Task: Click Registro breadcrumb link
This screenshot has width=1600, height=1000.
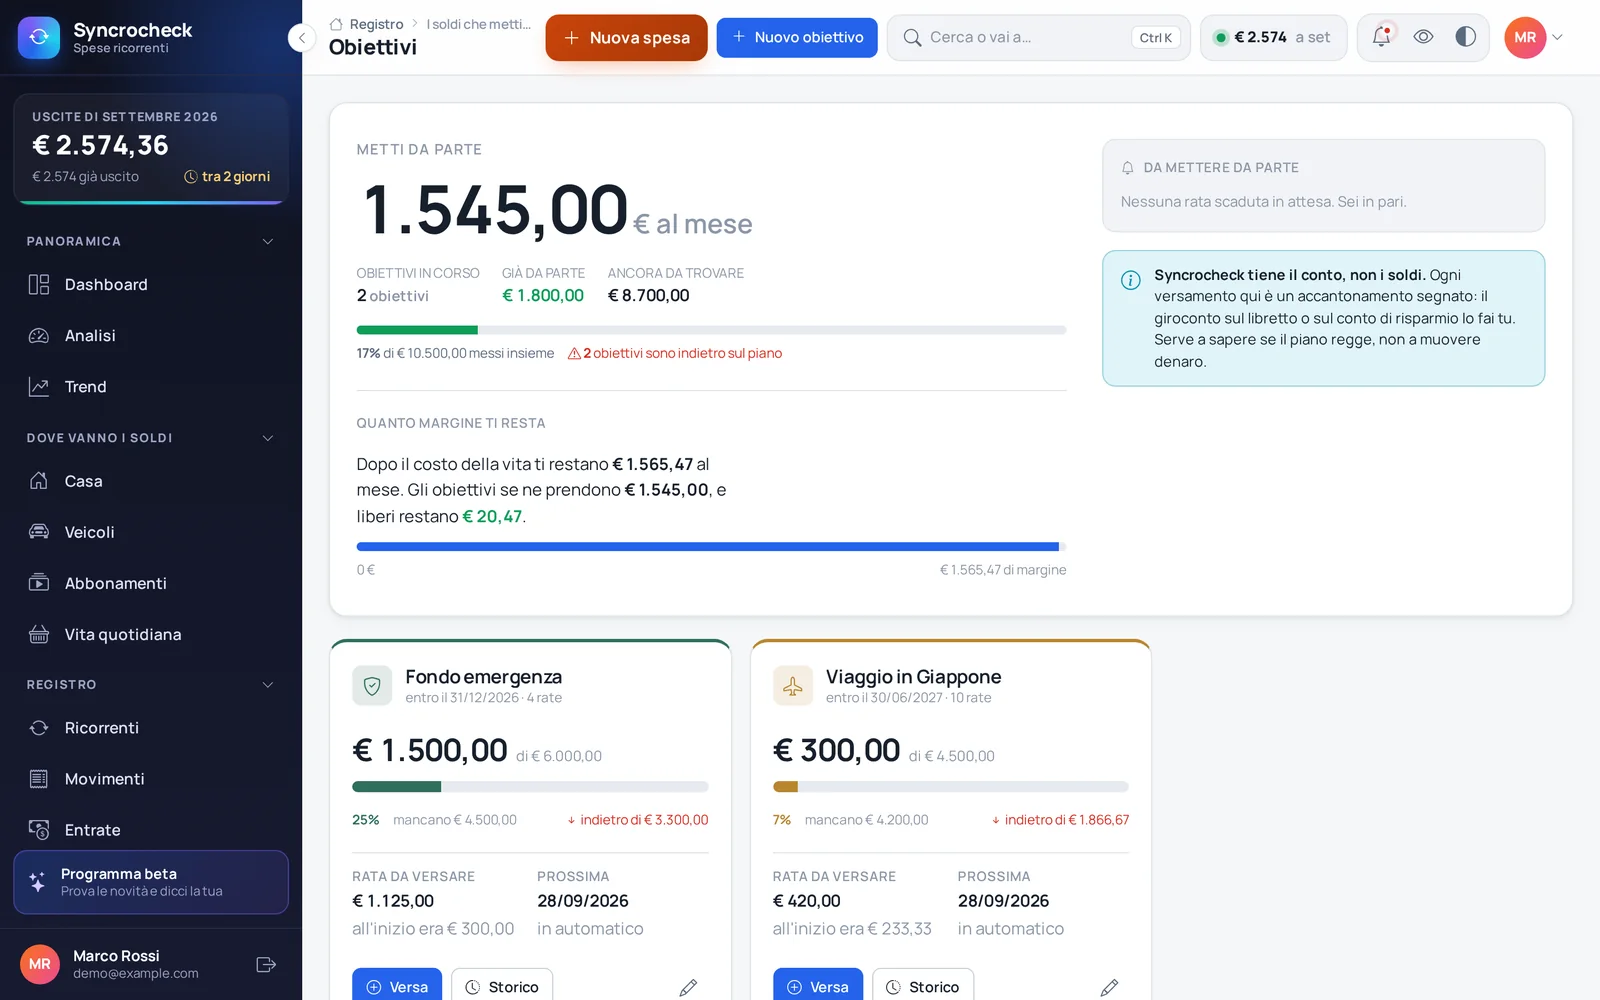Action: 376,24
